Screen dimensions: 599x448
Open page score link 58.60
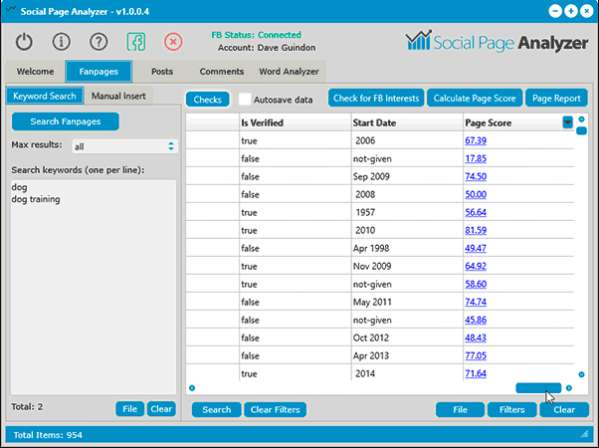coord(476,284)
